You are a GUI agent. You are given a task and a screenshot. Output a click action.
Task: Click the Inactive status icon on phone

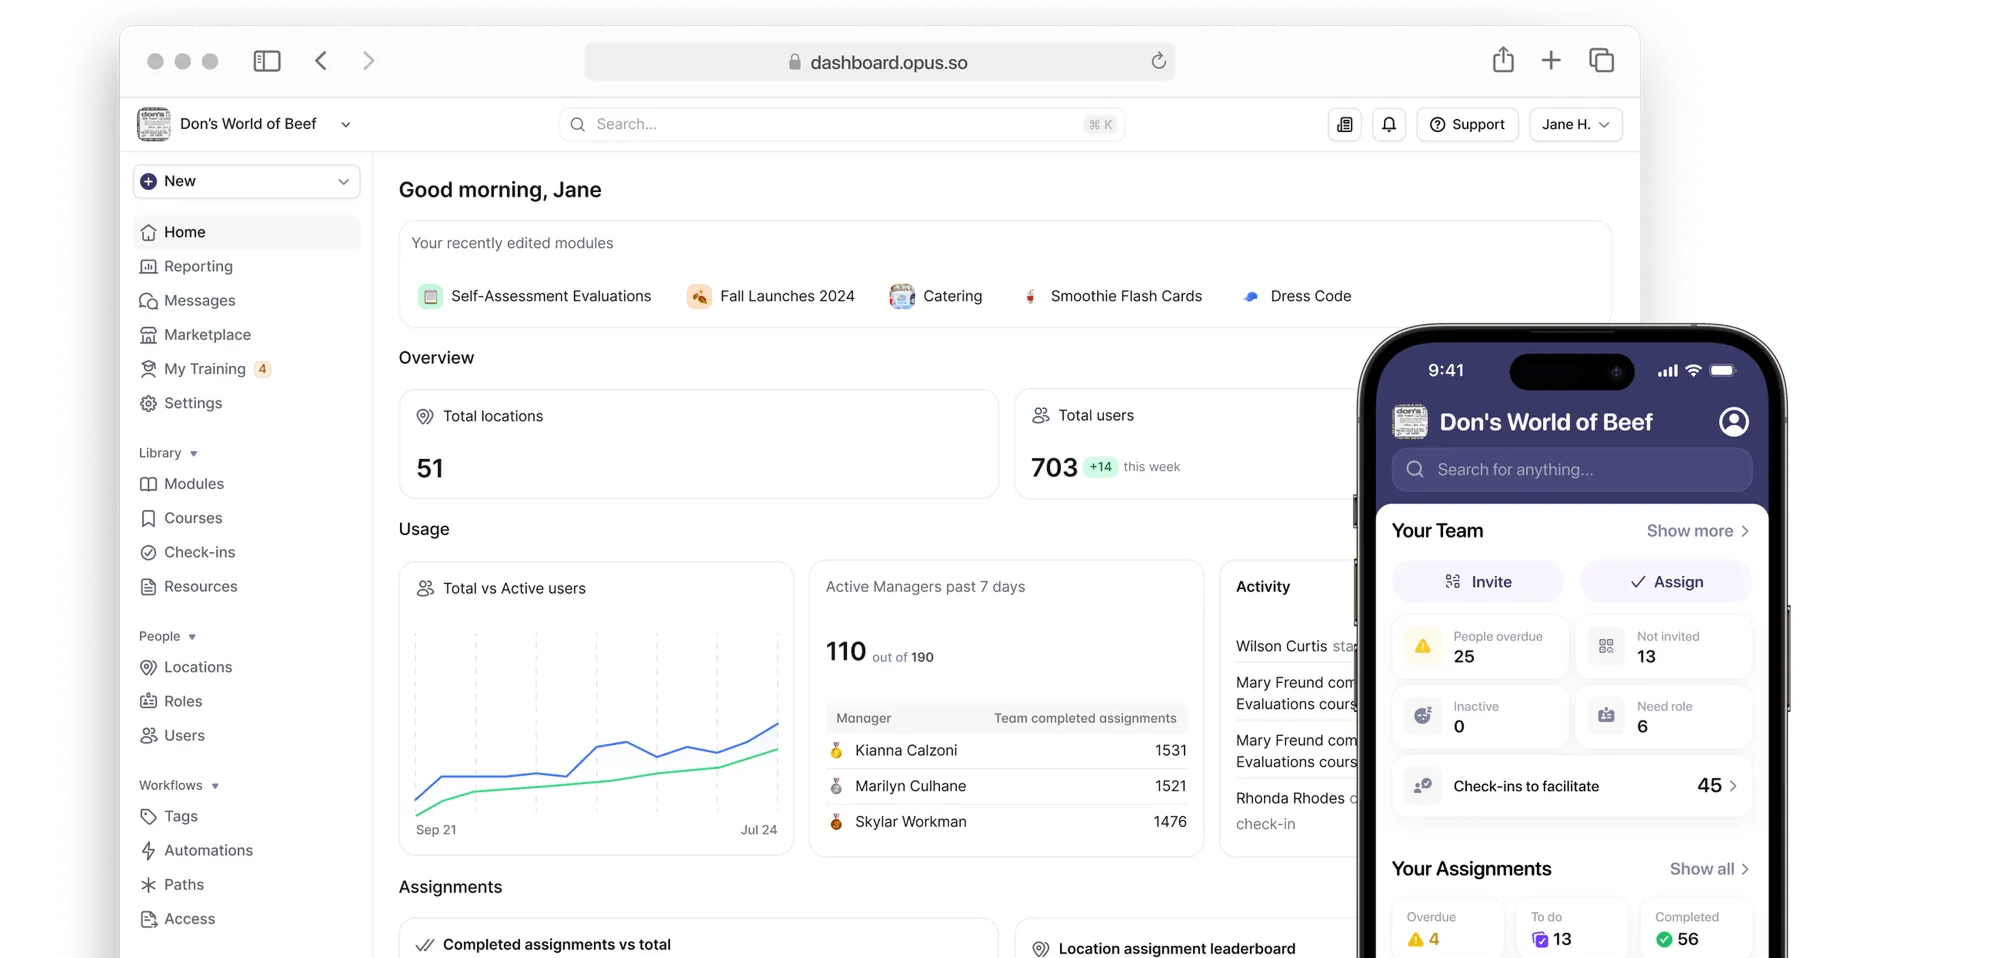point(1422,716)
